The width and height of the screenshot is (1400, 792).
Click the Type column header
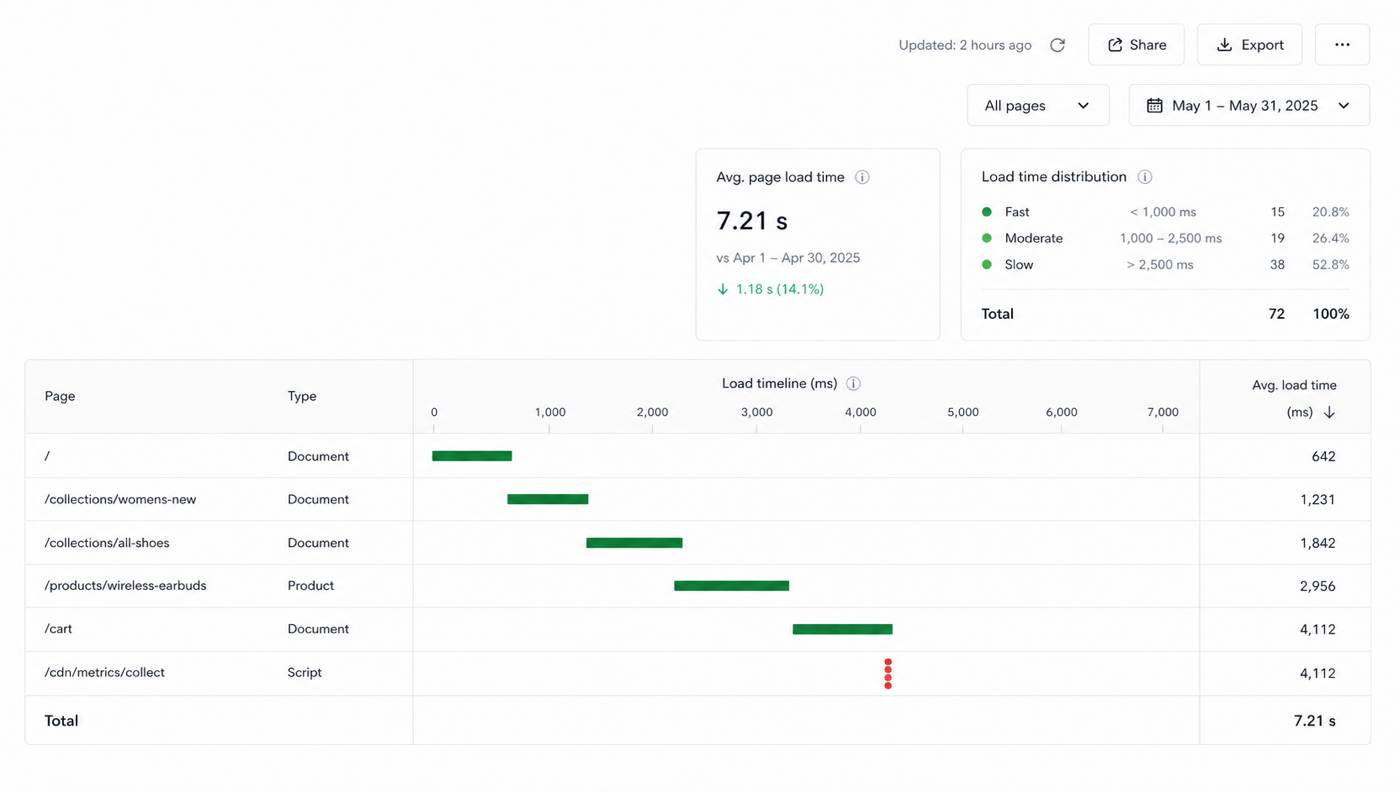point(302,396)
